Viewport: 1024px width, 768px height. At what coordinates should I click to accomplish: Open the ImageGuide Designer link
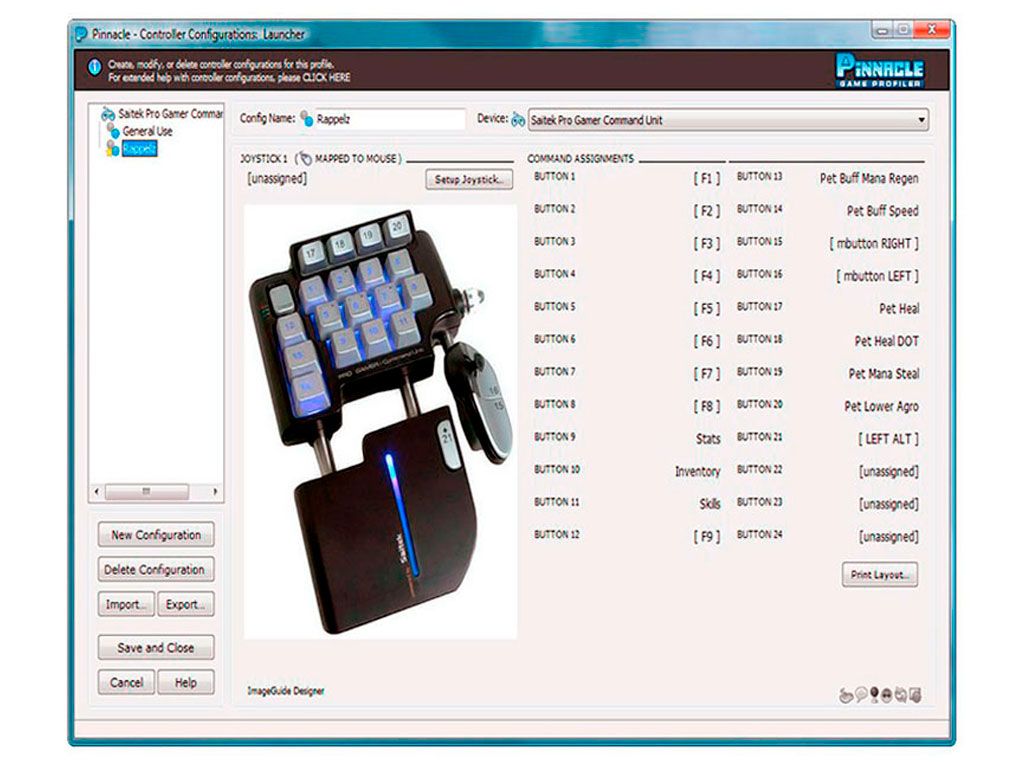pyautogui.click(x=285, y=691)
